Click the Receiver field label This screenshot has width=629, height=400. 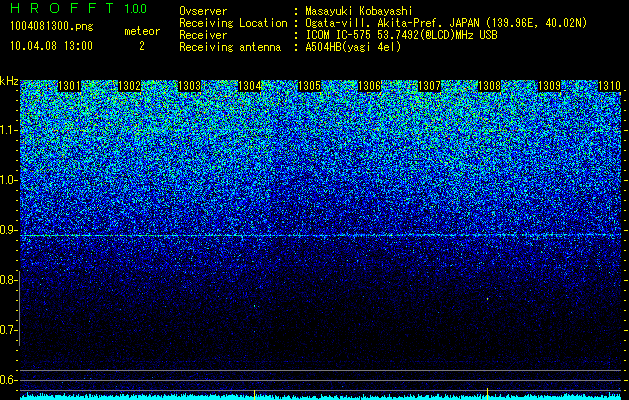tap(203, 35)
